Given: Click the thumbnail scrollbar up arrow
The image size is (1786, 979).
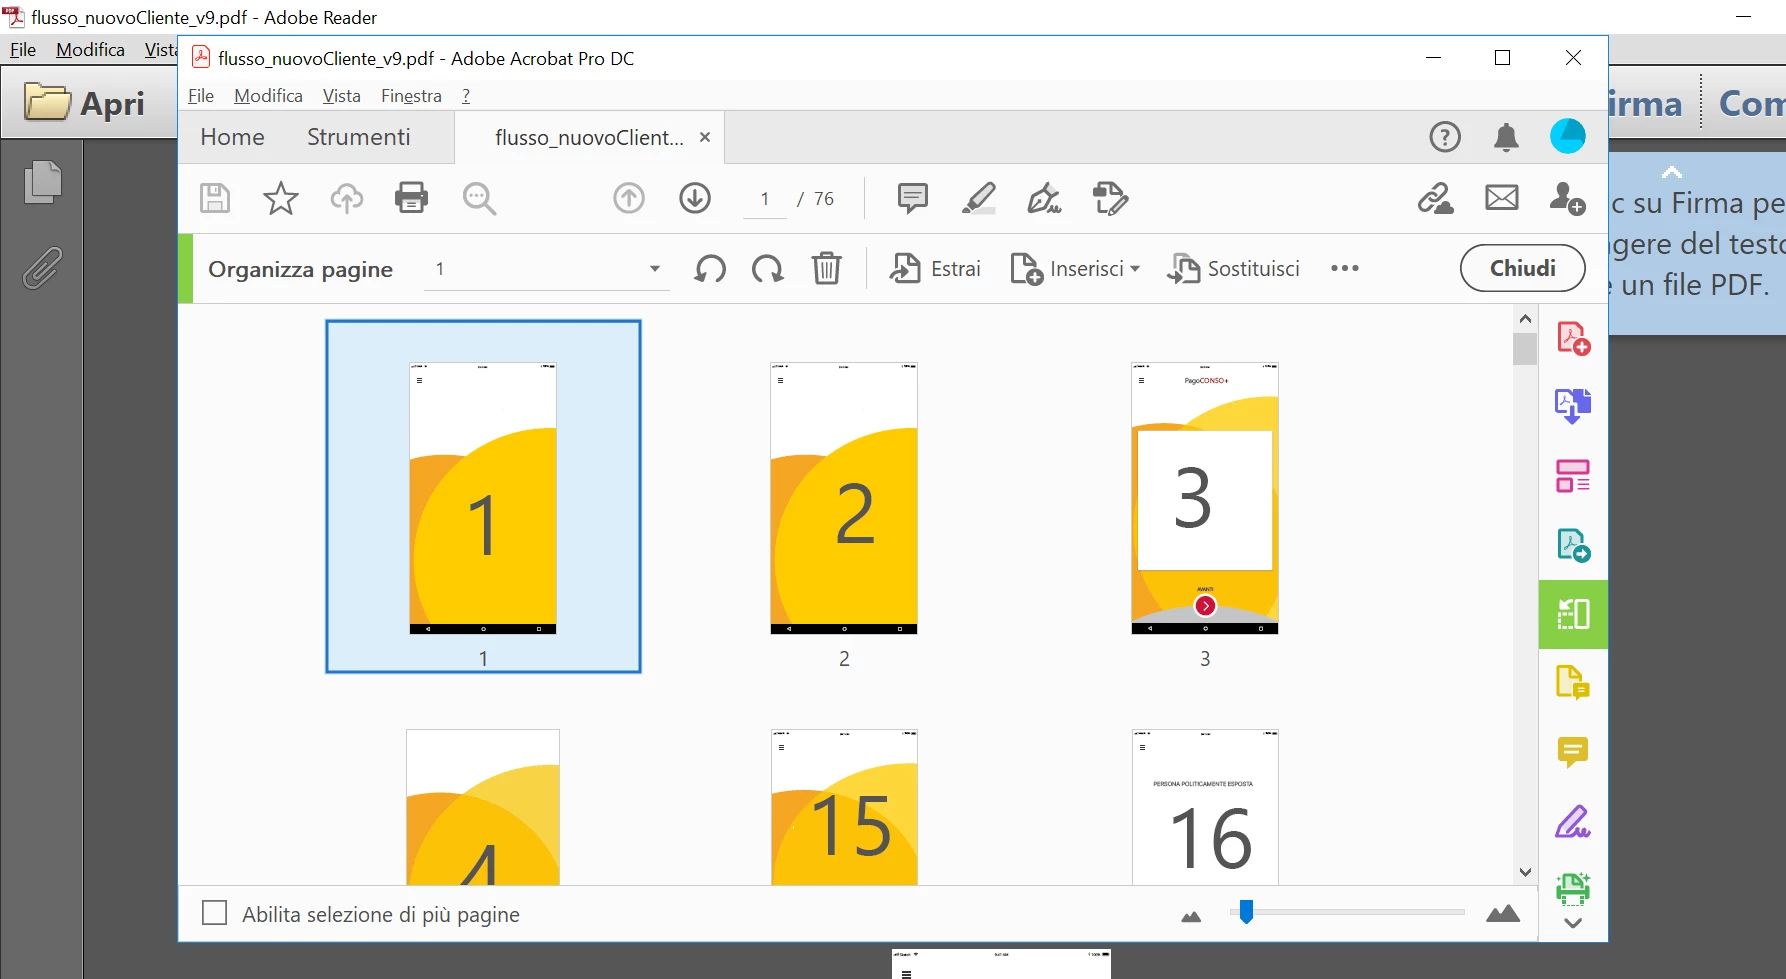Looking at the screenshot, I should pyautogui.click(x=1525, y=319).
